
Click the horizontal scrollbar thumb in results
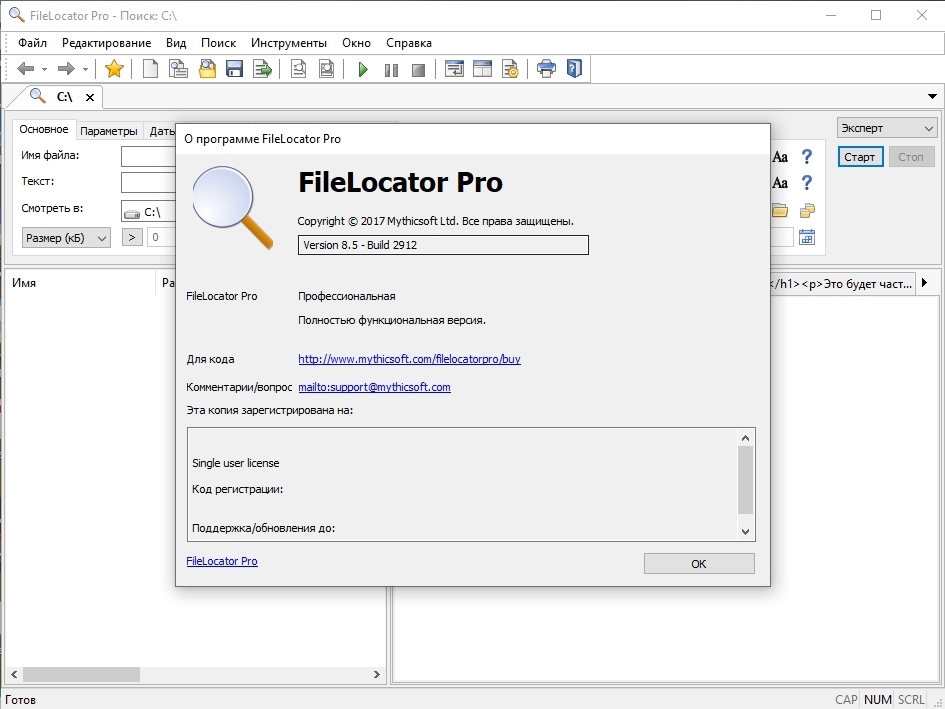pos(81,674)
